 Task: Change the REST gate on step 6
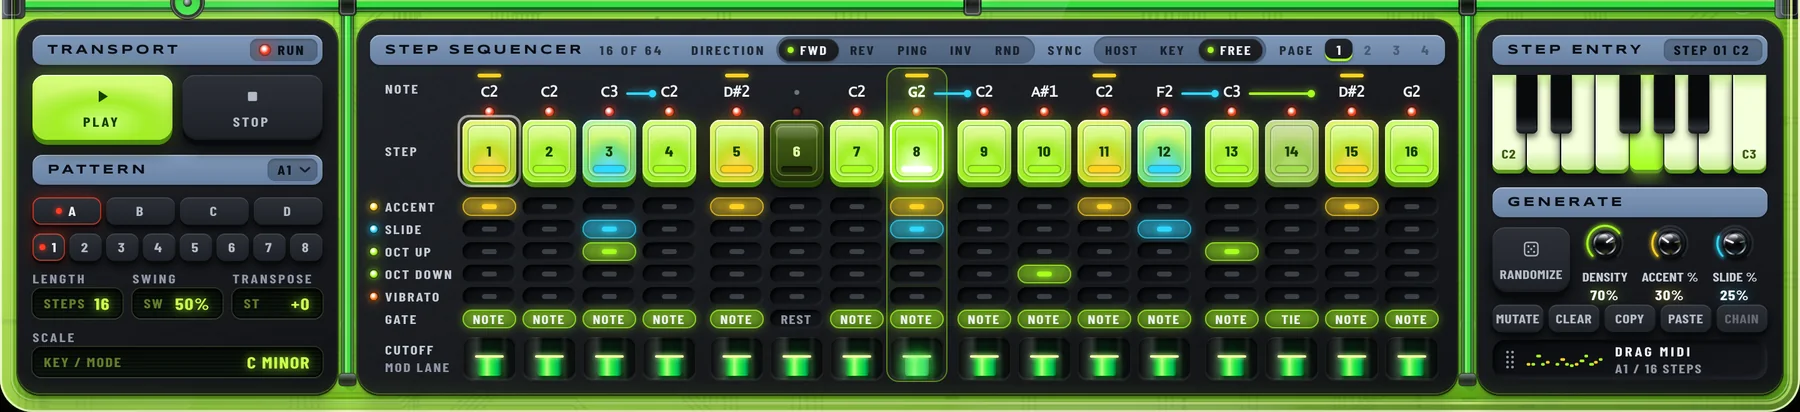(797, 320)
